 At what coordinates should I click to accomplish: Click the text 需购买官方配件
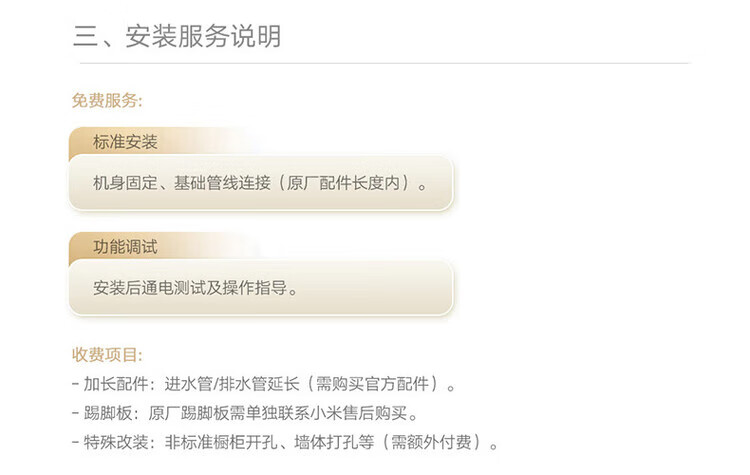point(372,384)
